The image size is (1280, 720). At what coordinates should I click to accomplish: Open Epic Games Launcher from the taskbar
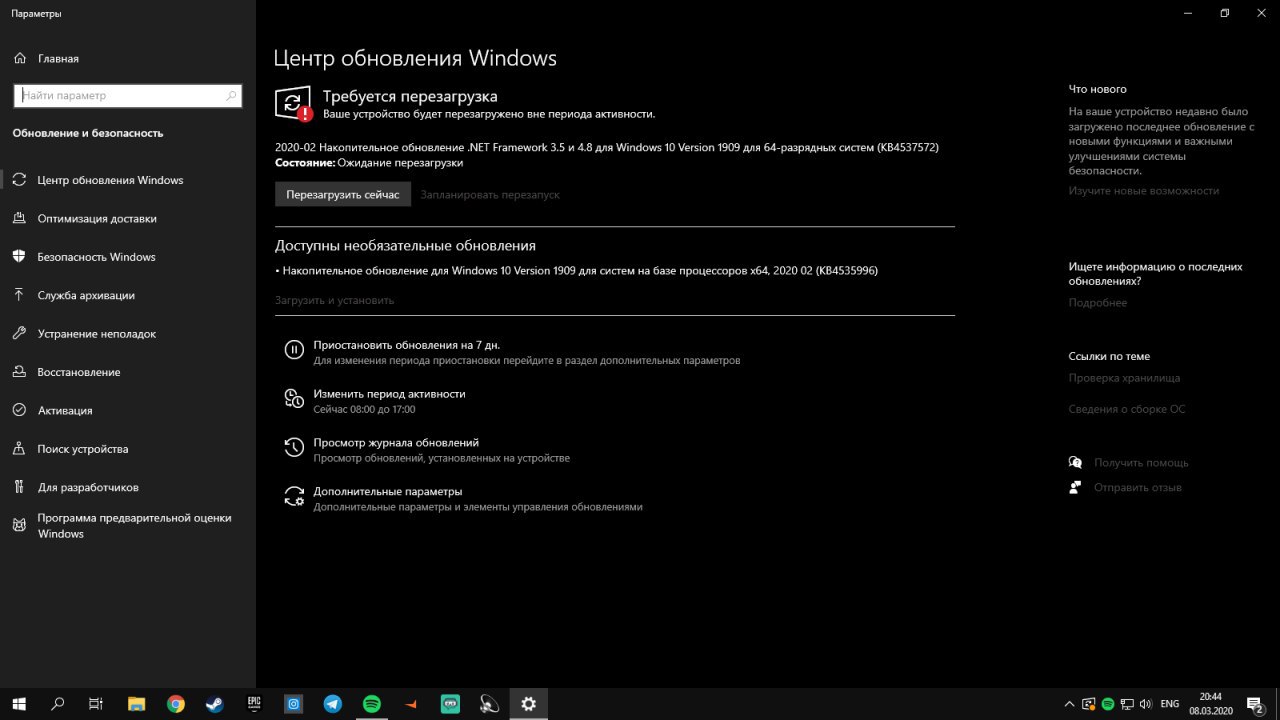[x=254, y=704]
